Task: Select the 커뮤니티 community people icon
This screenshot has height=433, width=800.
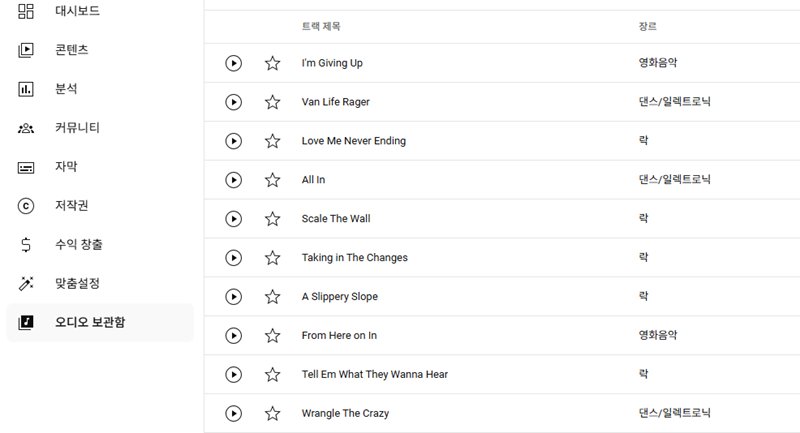Action: tap(26, 128)
